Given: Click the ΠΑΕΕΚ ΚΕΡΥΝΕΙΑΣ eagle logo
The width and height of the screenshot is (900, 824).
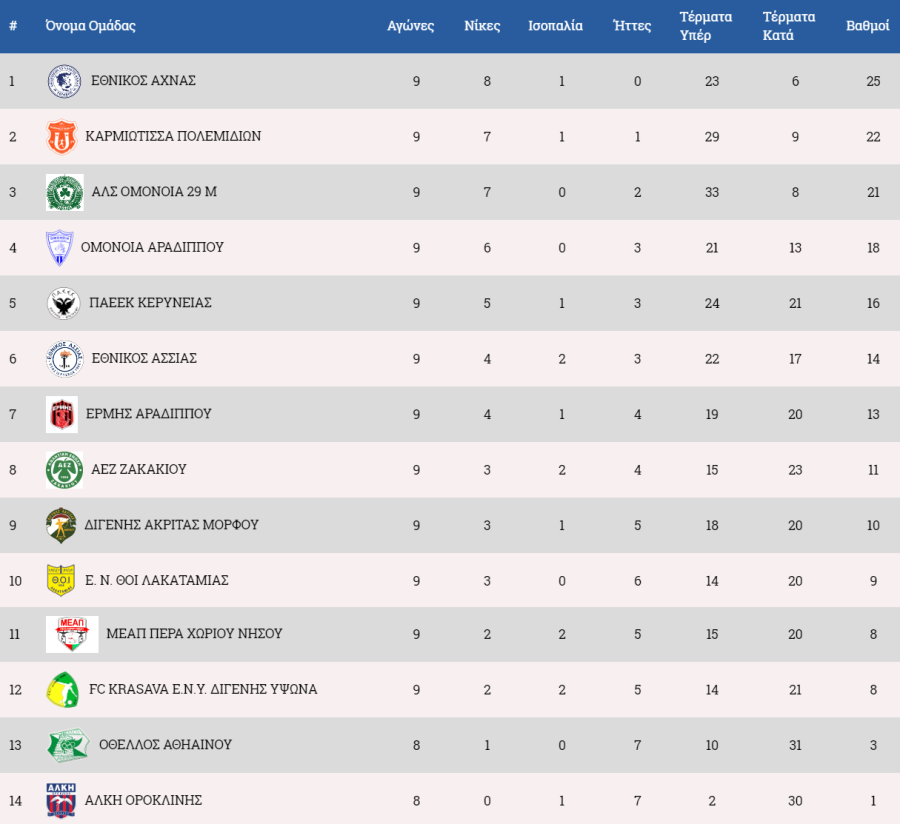Looking at the screenshot, I should (64, 303).
